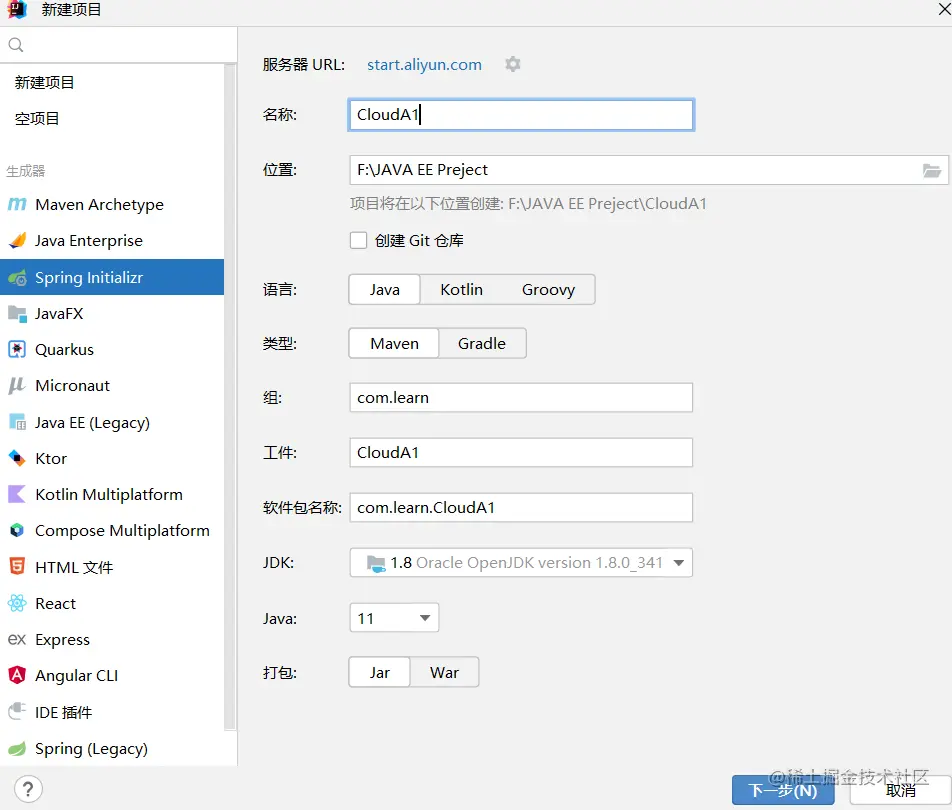Viewport: 952px width, 810px height.
Task: Select War packaging
Action: 444,672
